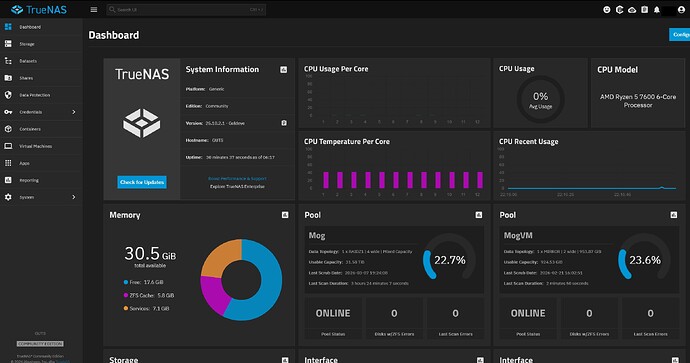690x363 pixels.
Task: Click the Configure dashboard button
Action: [679, 34]
